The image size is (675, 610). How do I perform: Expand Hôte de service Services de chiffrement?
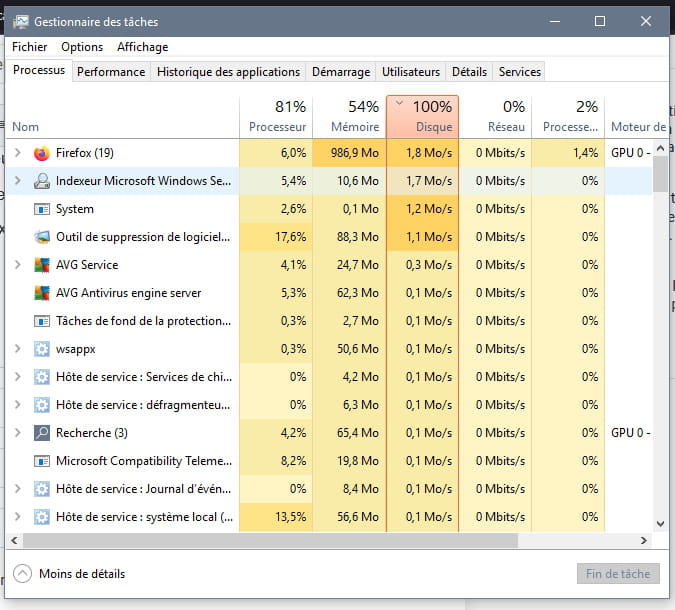click(x=17, y=376)
